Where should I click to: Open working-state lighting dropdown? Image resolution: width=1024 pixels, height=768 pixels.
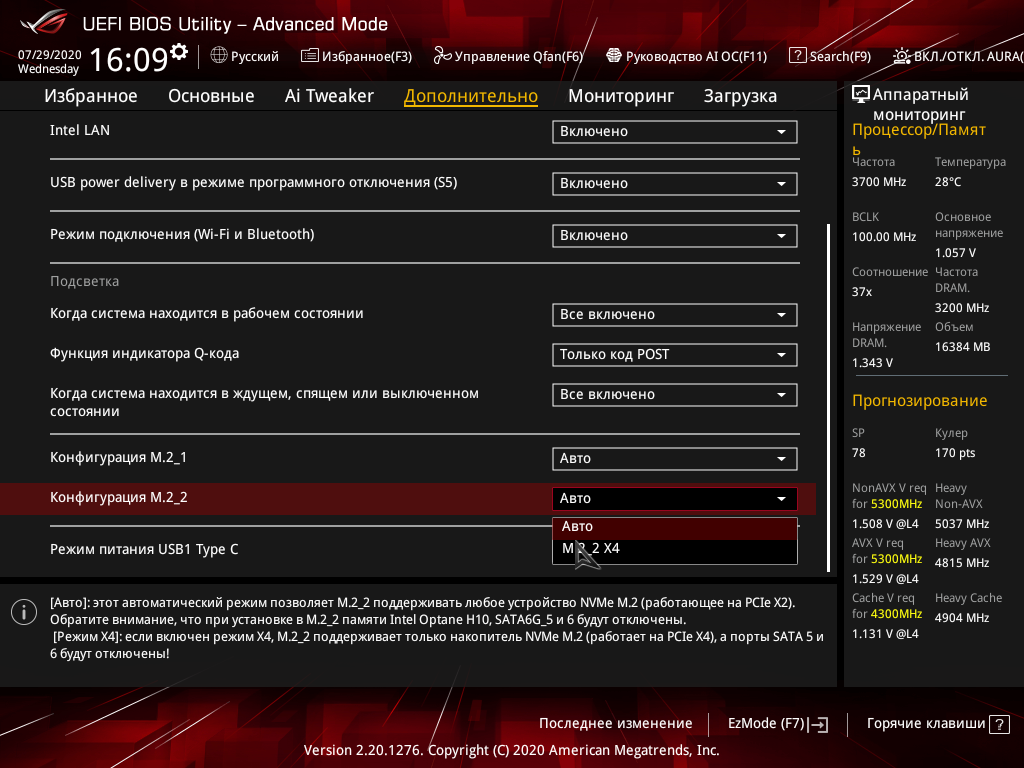(675, 315)
